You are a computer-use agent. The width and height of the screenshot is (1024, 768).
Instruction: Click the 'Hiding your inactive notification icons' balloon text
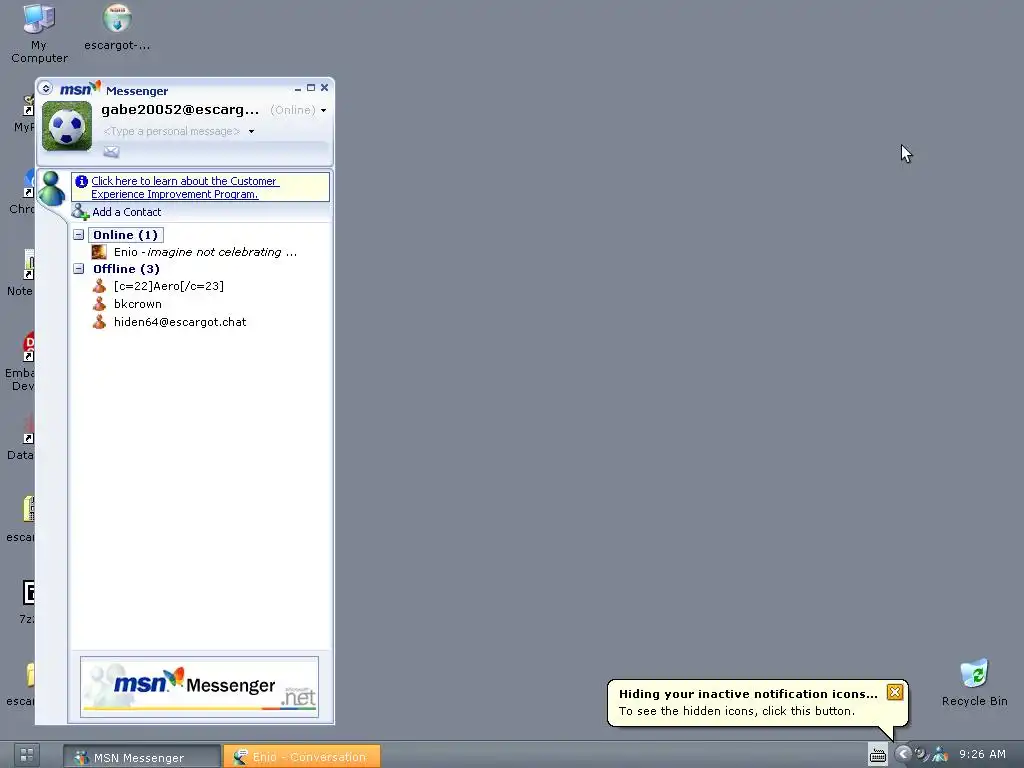[x=748, y=694]
